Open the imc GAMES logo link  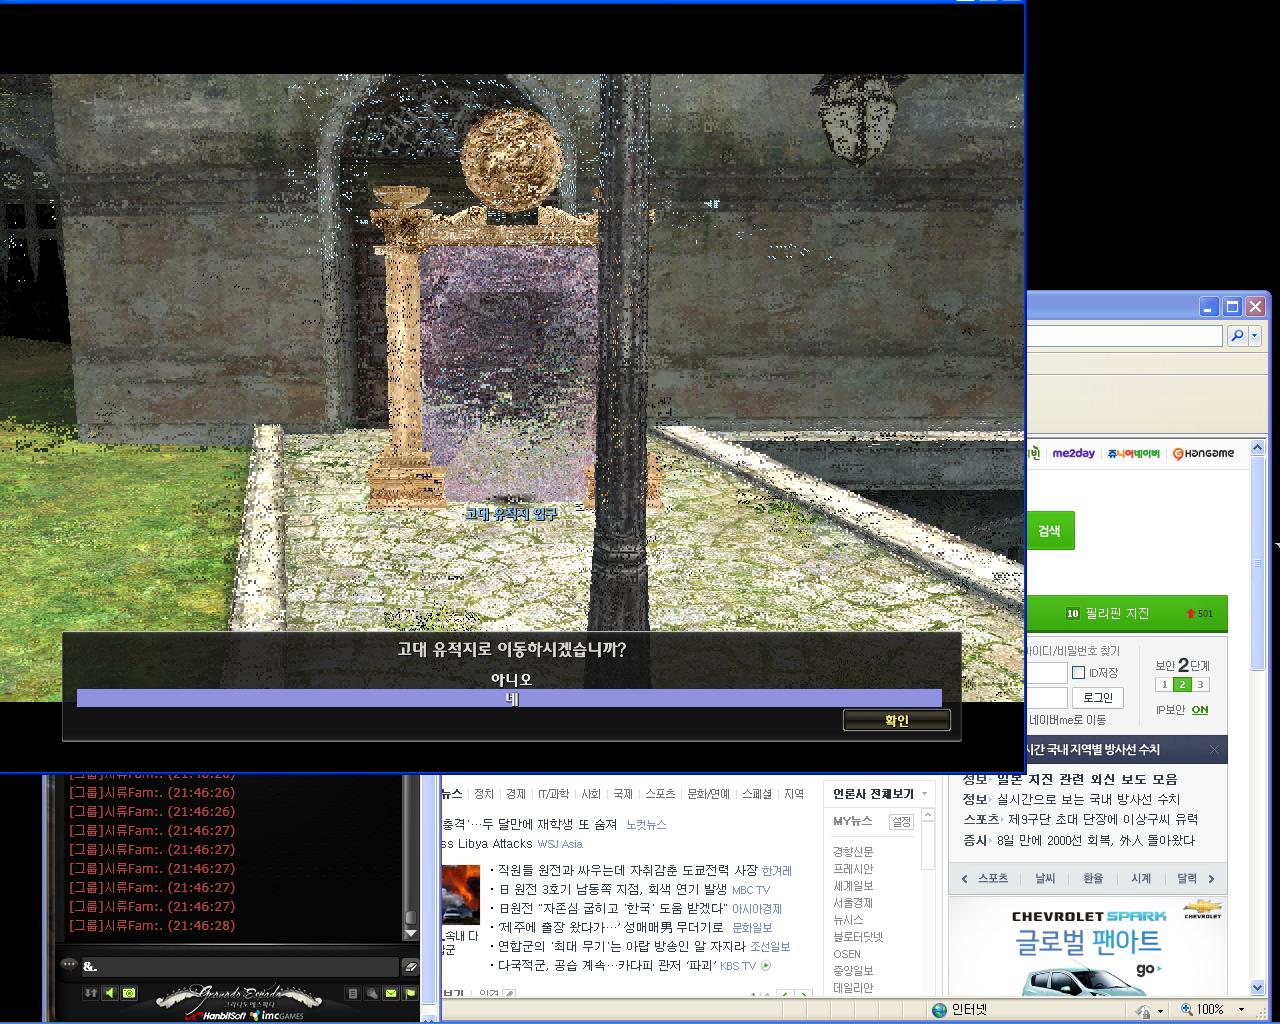coord(278,1016)
